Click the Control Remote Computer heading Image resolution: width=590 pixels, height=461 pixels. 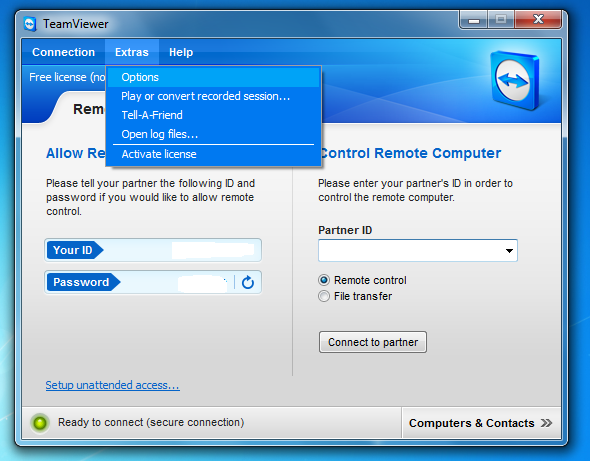pos(411,153)
